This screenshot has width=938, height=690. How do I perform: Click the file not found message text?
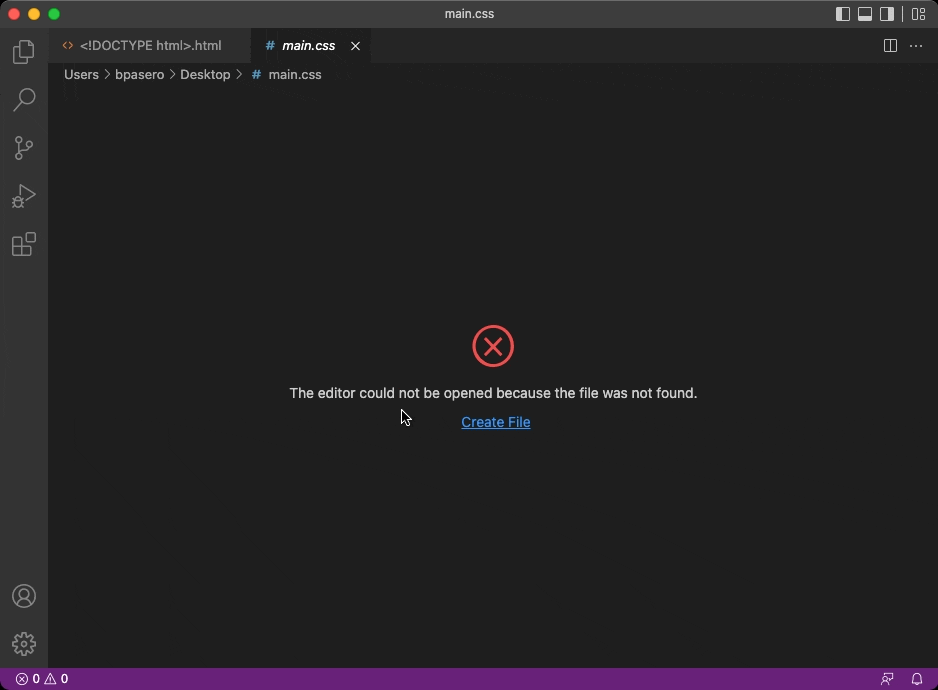pos(494,393)
